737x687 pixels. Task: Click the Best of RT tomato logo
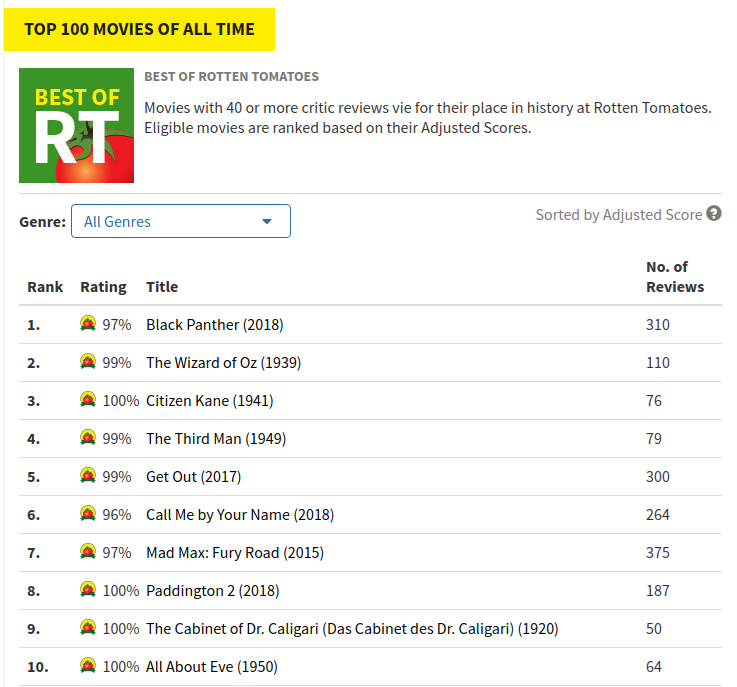76,125
